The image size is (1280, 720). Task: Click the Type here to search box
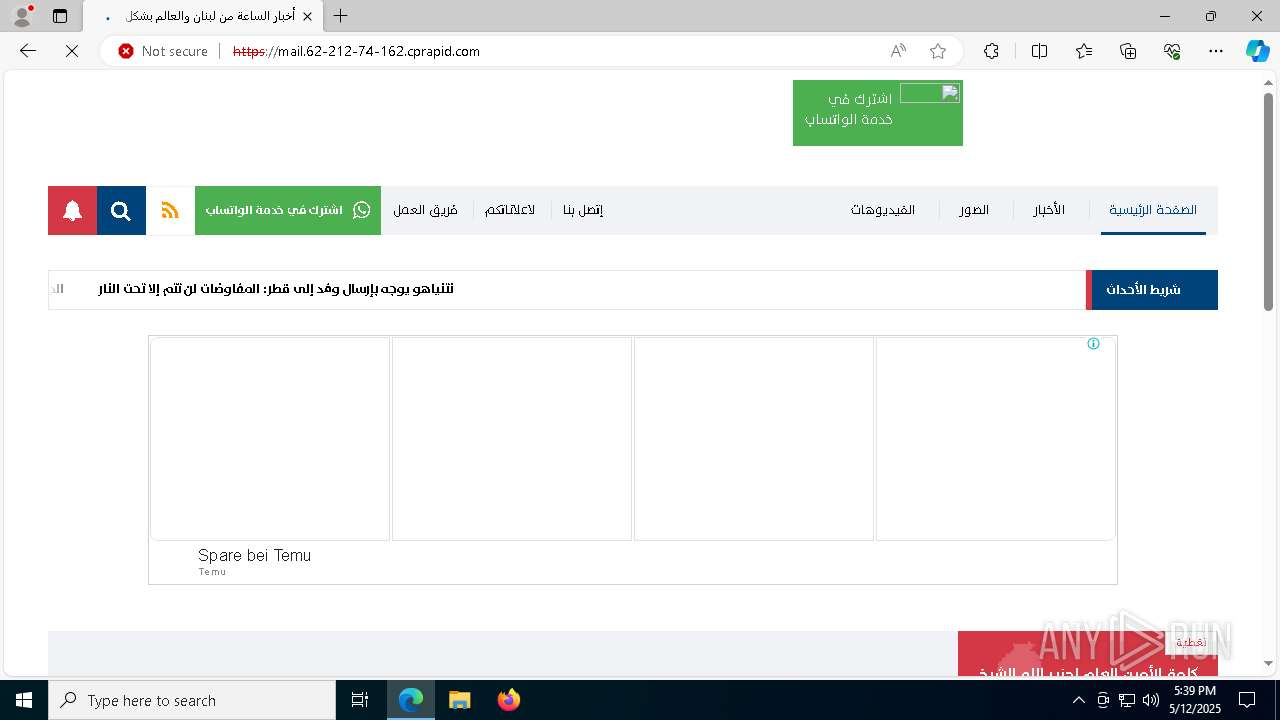[192, 700]
